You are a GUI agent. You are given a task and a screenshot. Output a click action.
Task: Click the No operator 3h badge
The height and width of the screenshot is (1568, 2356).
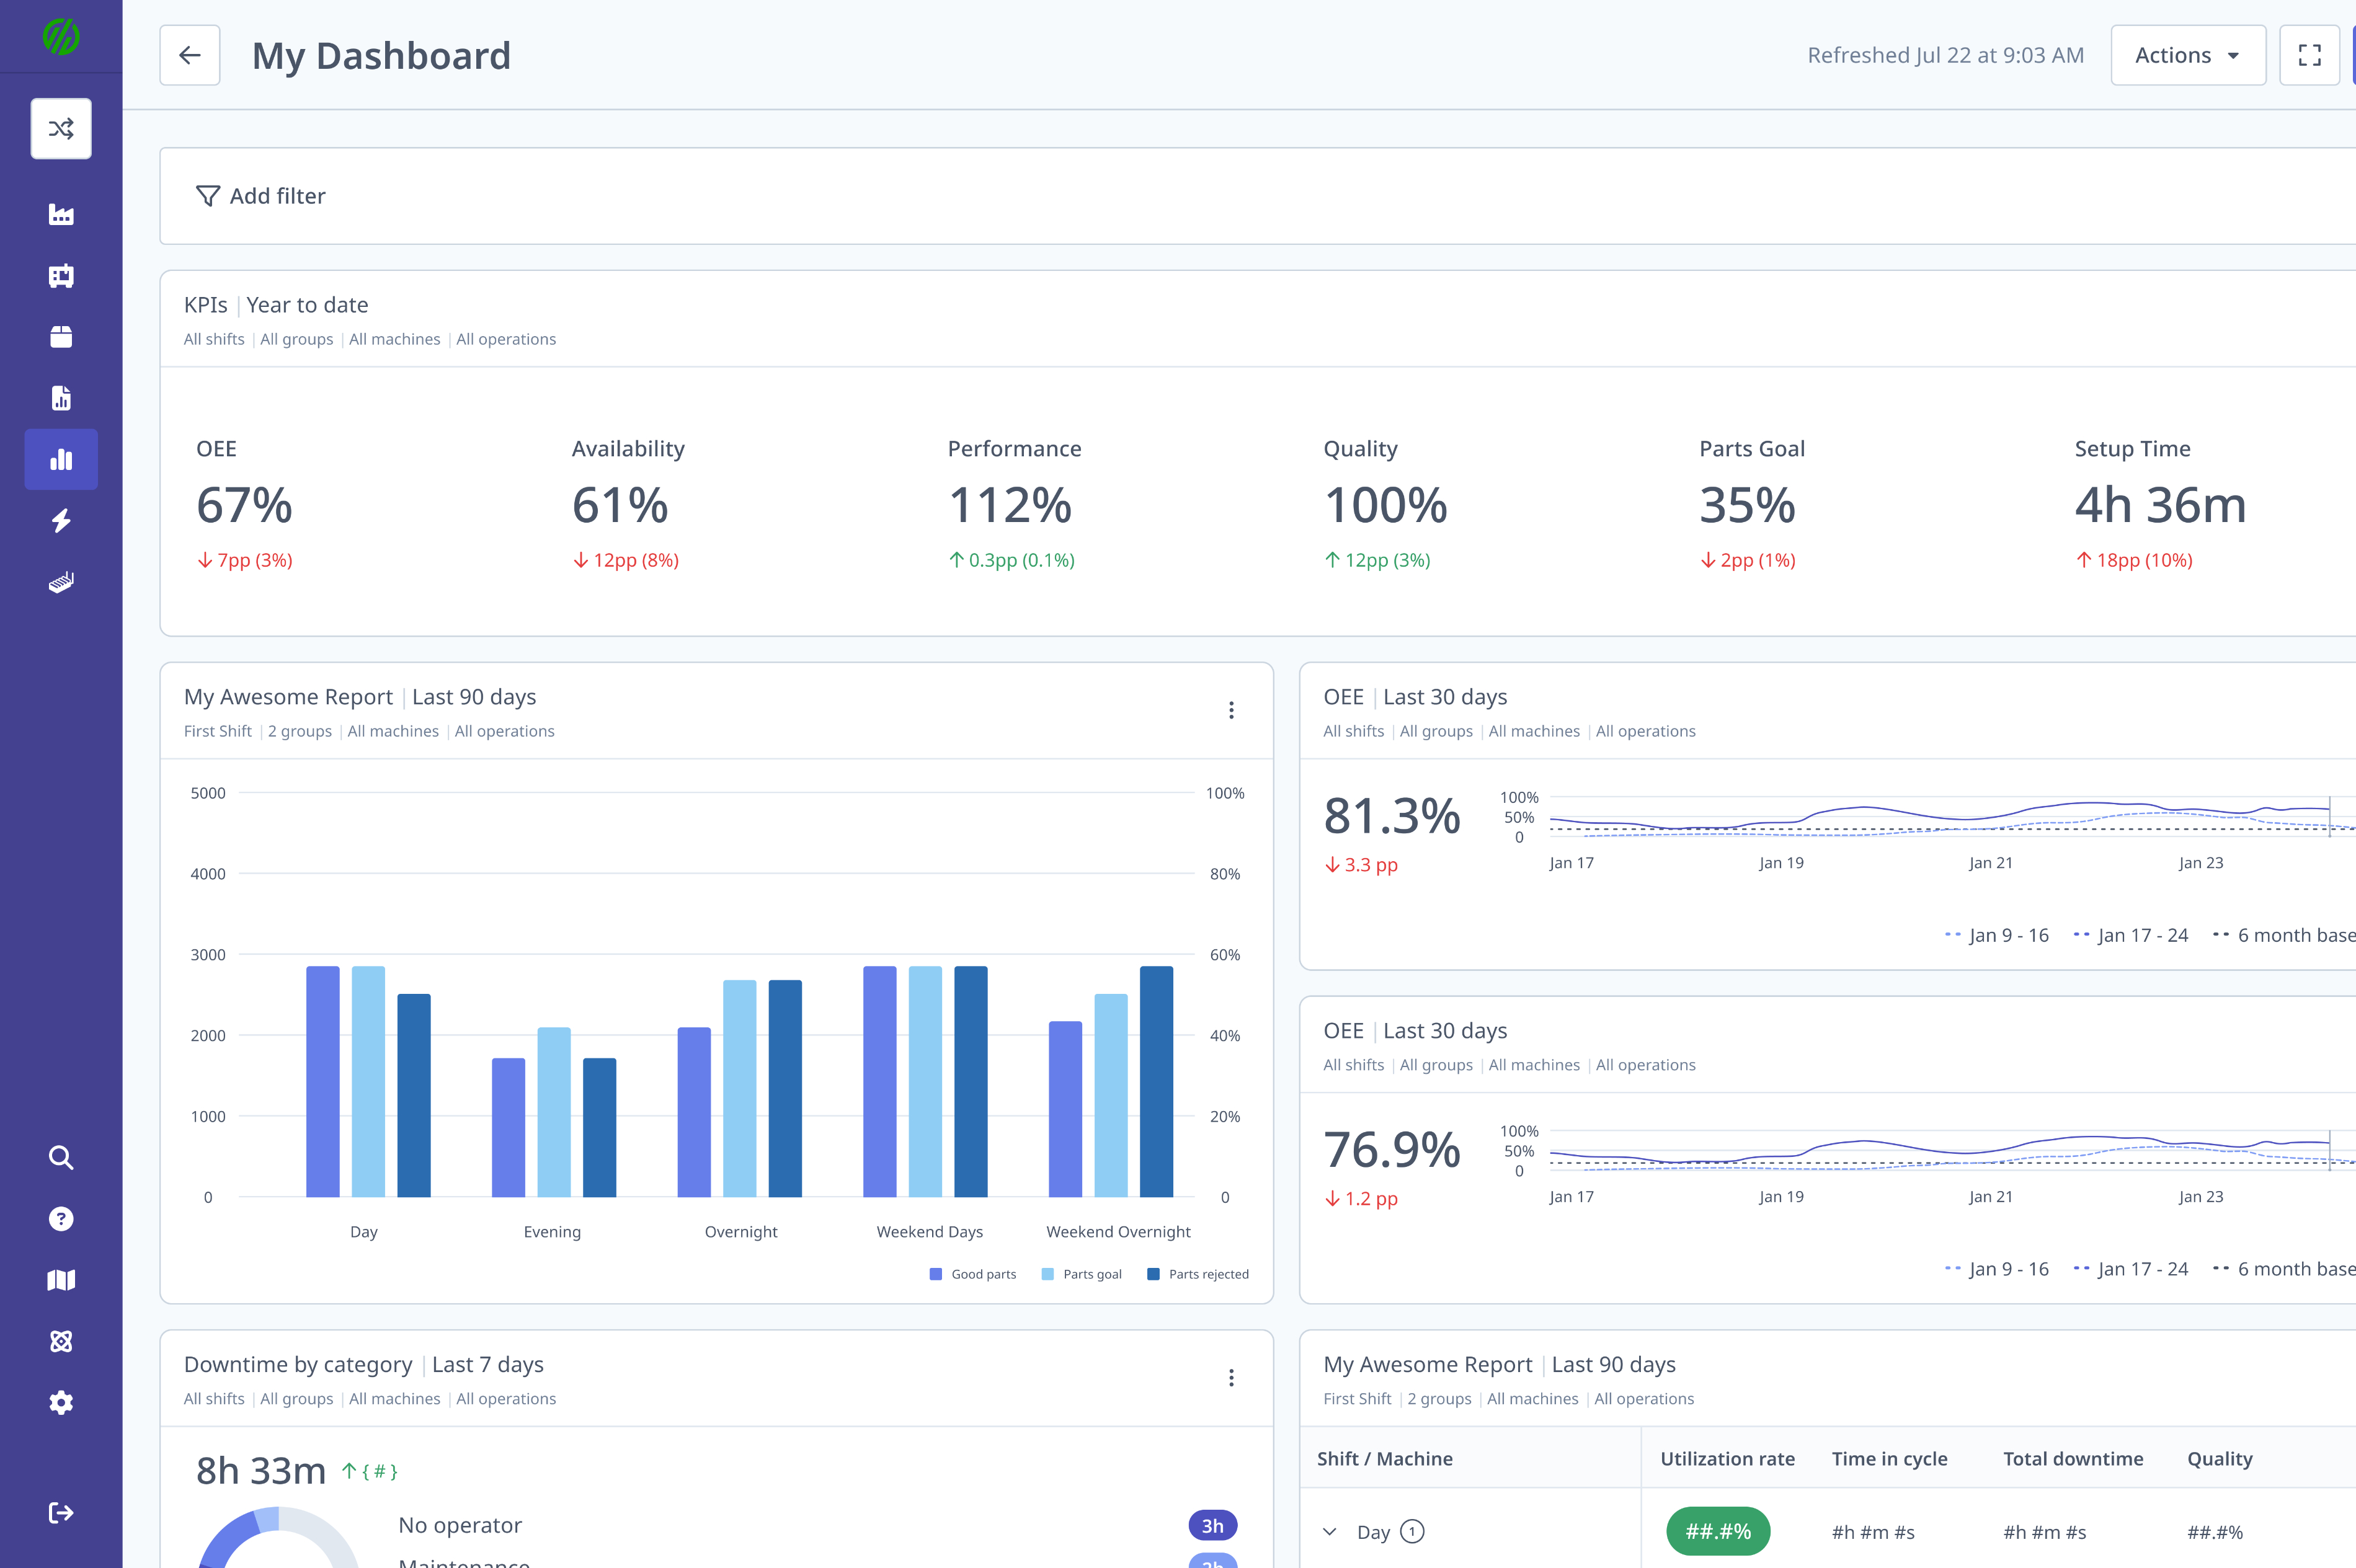point(1212,1525)
